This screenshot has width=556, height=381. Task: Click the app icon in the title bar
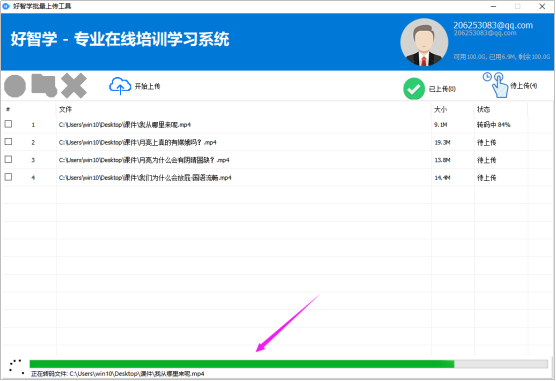[6, 6]
